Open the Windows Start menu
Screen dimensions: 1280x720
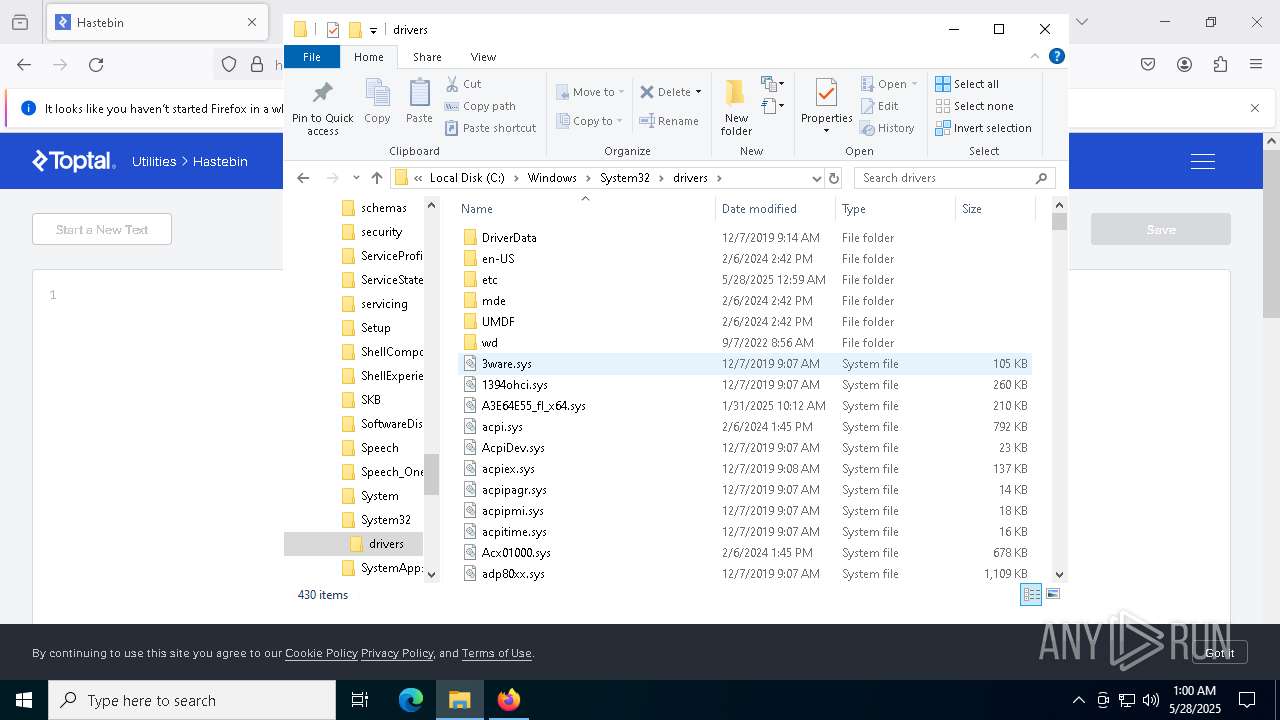[23, 700]
